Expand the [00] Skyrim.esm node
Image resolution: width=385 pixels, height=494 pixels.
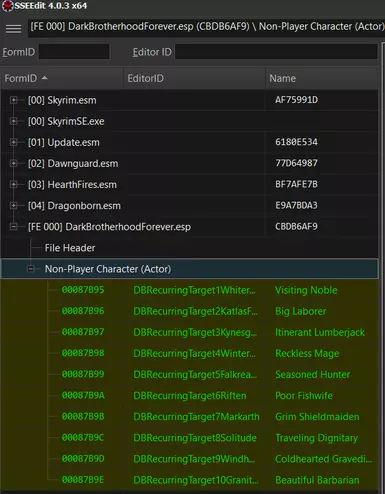point(14,100)
